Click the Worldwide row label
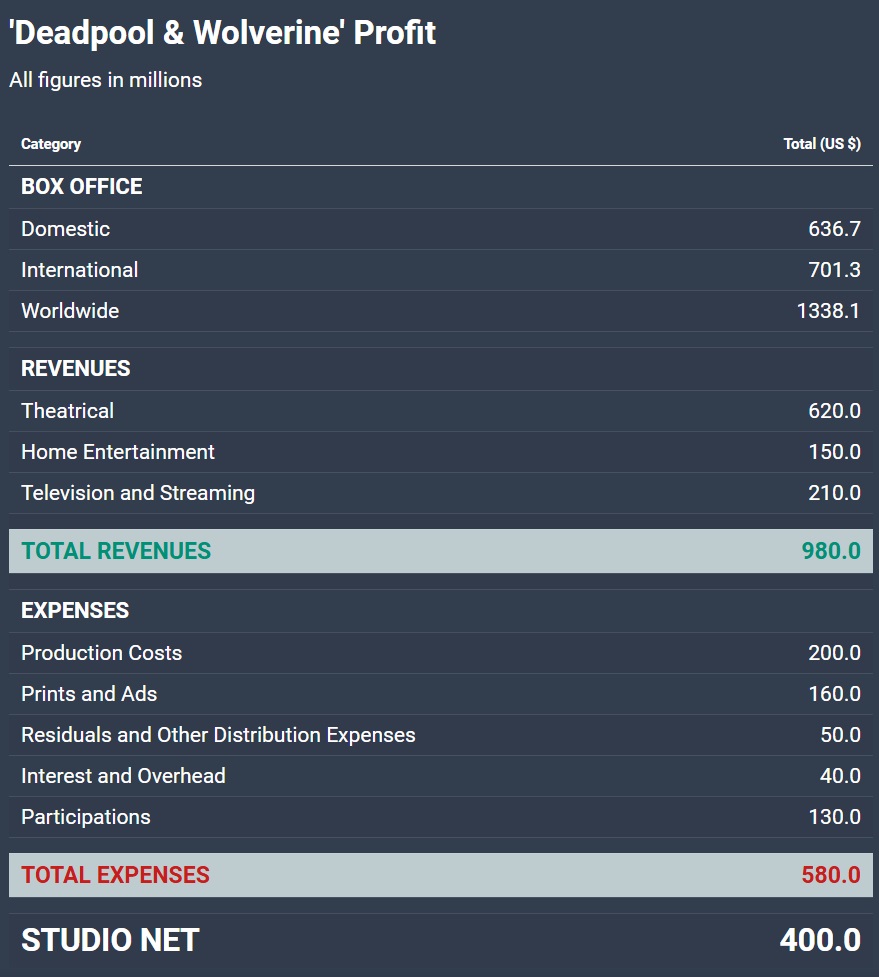The height and width of the screenshot is (977, 879). pos(70,311)
